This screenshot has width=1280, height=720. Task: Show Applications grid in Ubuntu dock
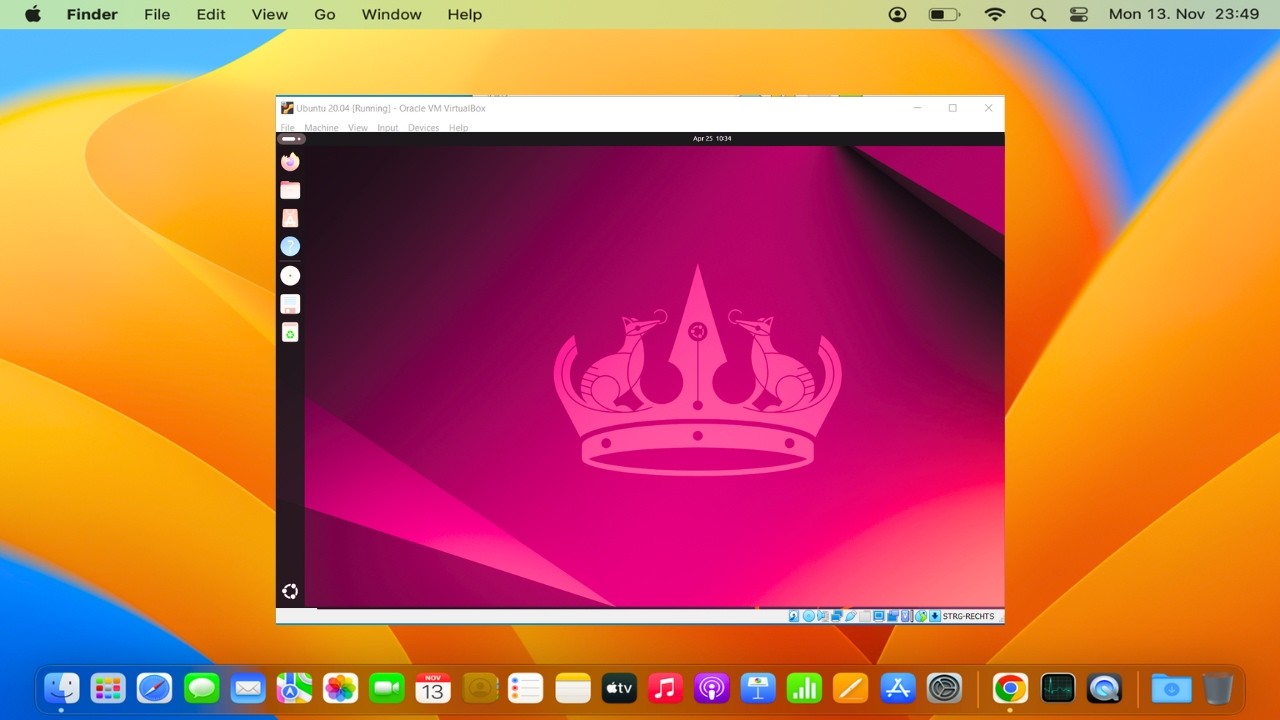290,591
